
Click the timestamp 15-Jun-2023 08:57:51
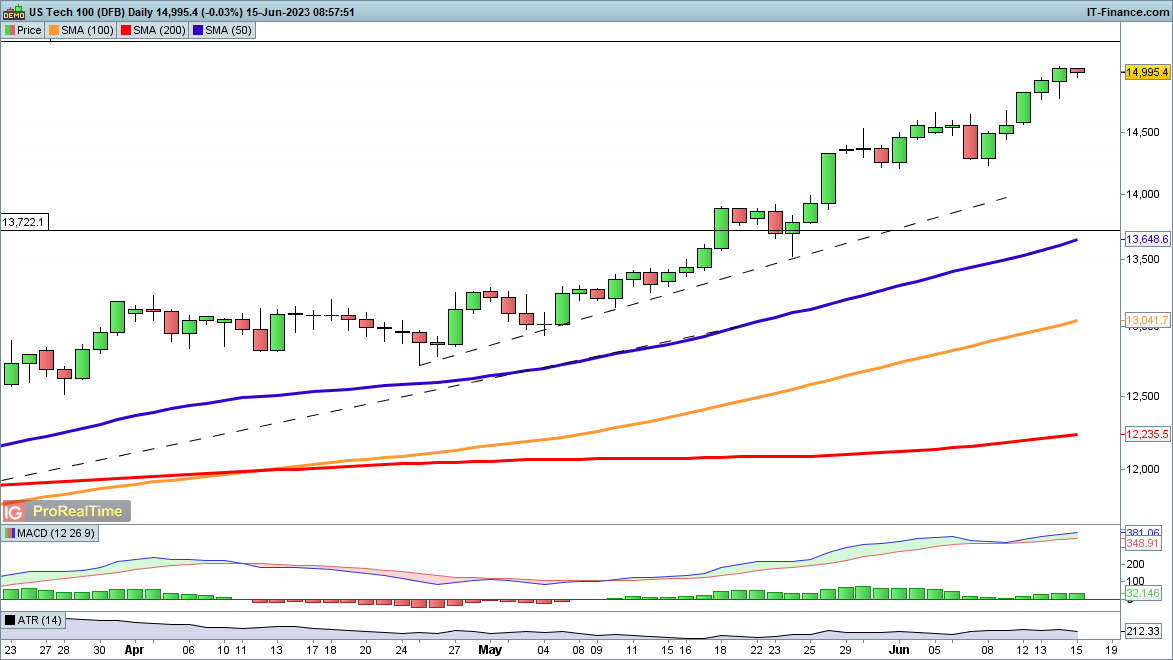299,12
